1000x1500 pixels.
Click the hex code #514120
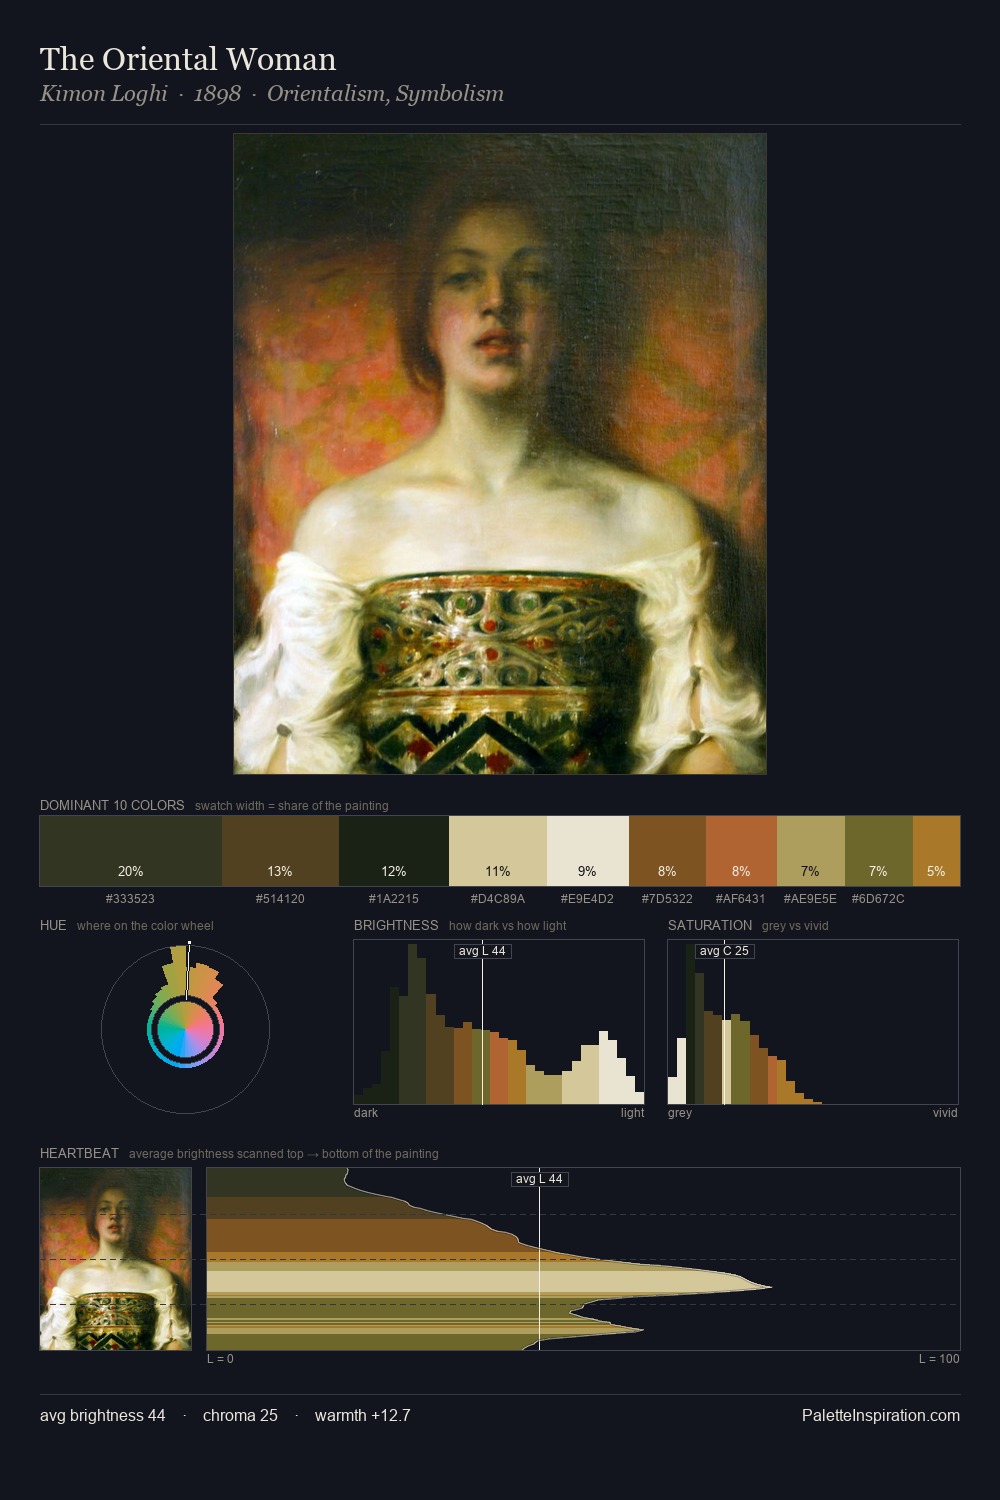[x=280, y=899]
